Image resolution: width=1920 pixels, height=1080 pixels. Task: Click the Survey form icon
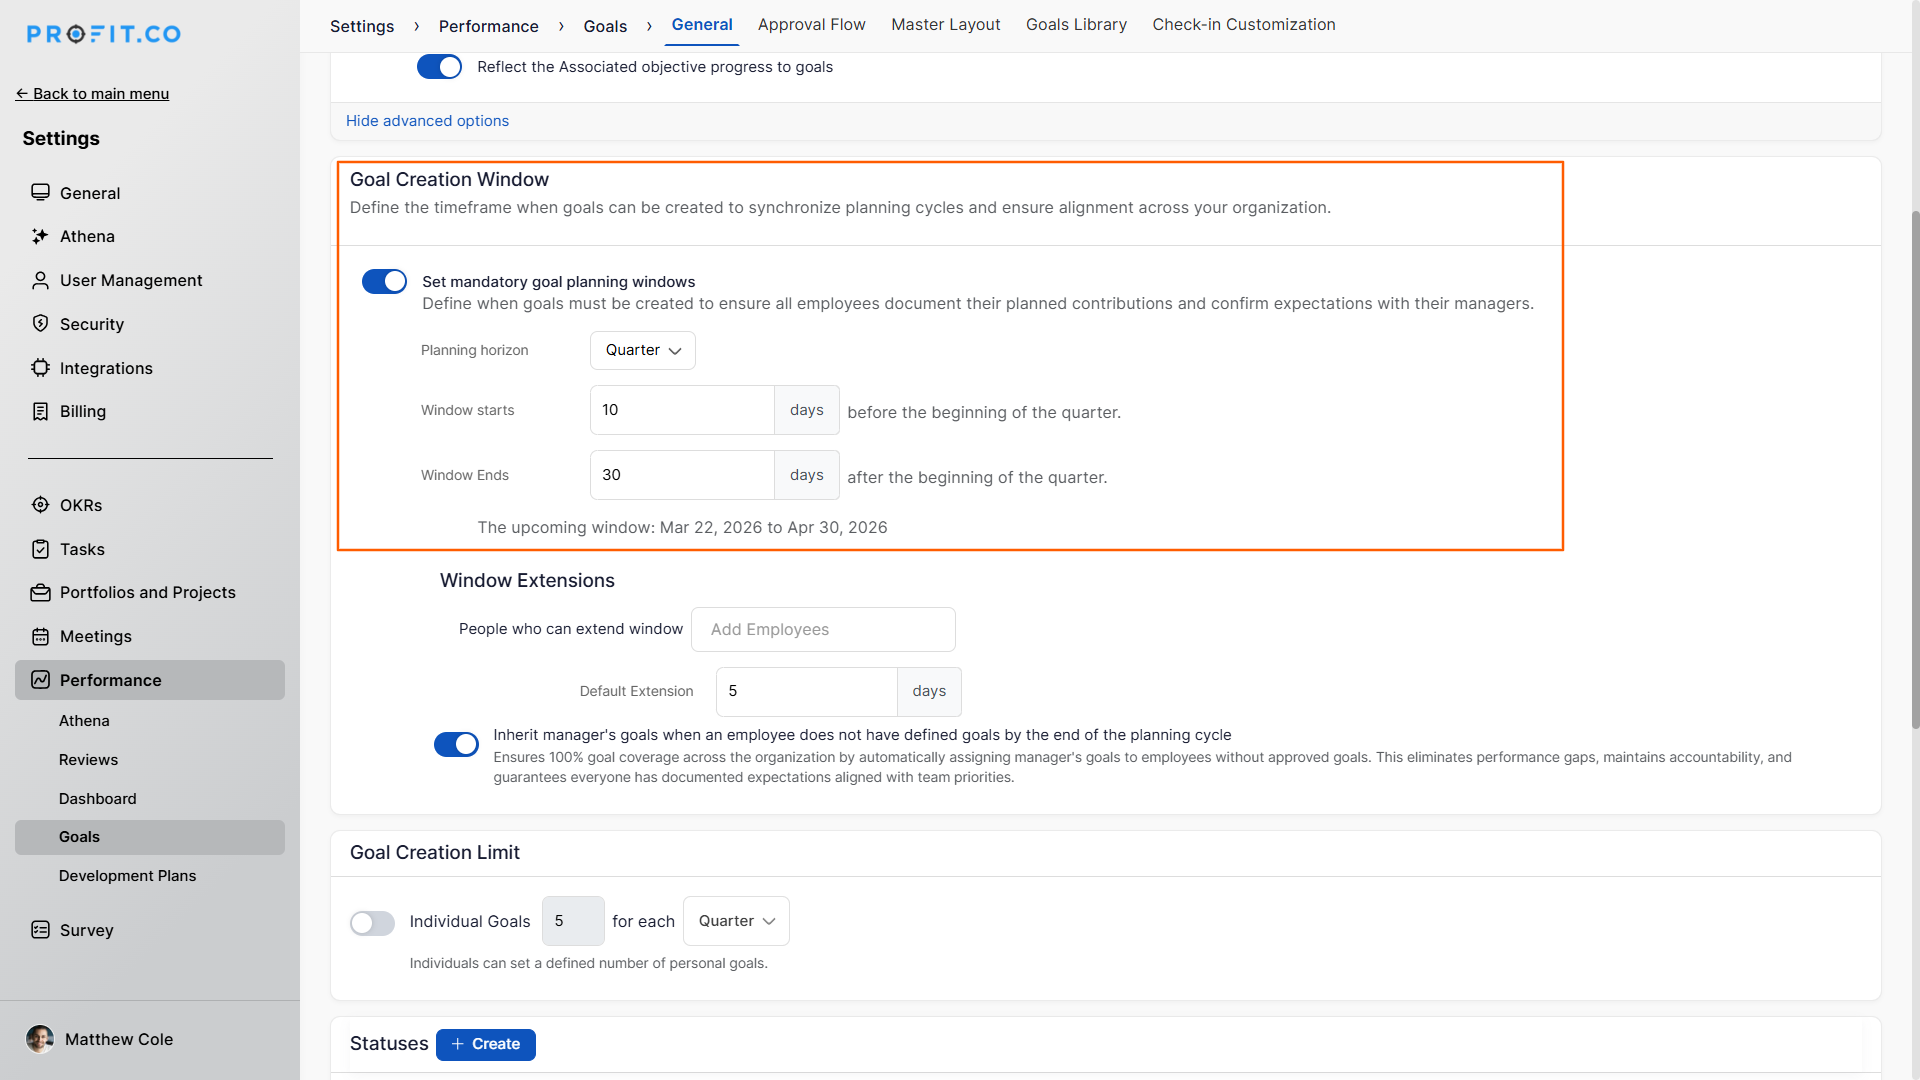pyautogui.click(x=40, y=930)
